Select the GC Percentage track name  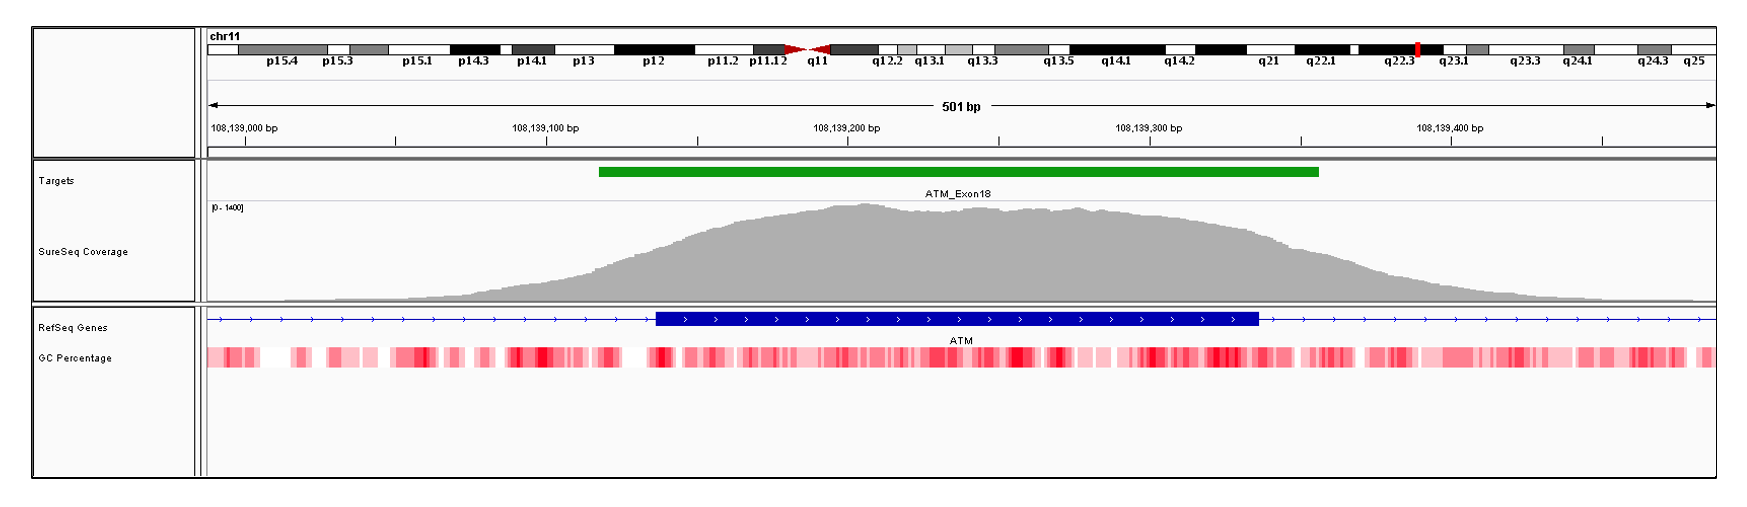pos(75,358)
